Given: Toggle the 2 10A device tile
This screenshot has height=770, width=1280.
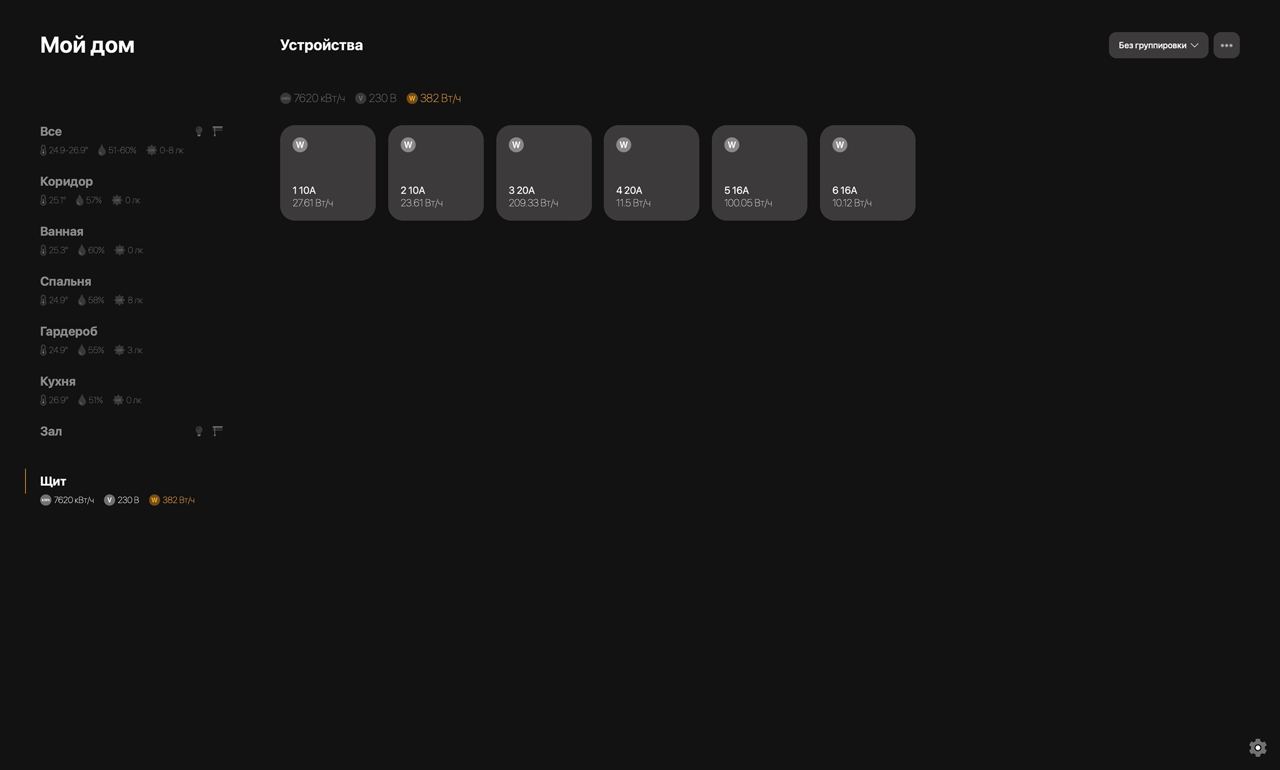Looking at the screenshot, I should click(436, 173).
